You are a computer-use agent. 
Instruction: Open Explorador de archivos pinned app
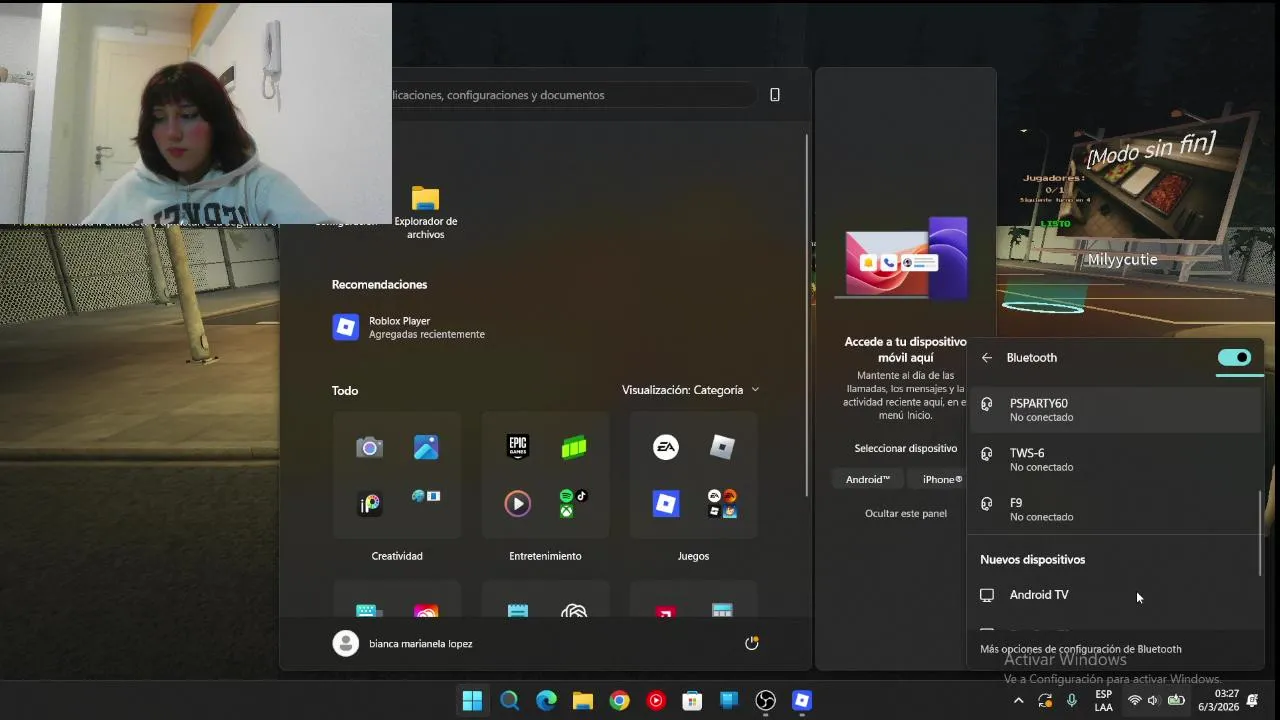point(426,212)
